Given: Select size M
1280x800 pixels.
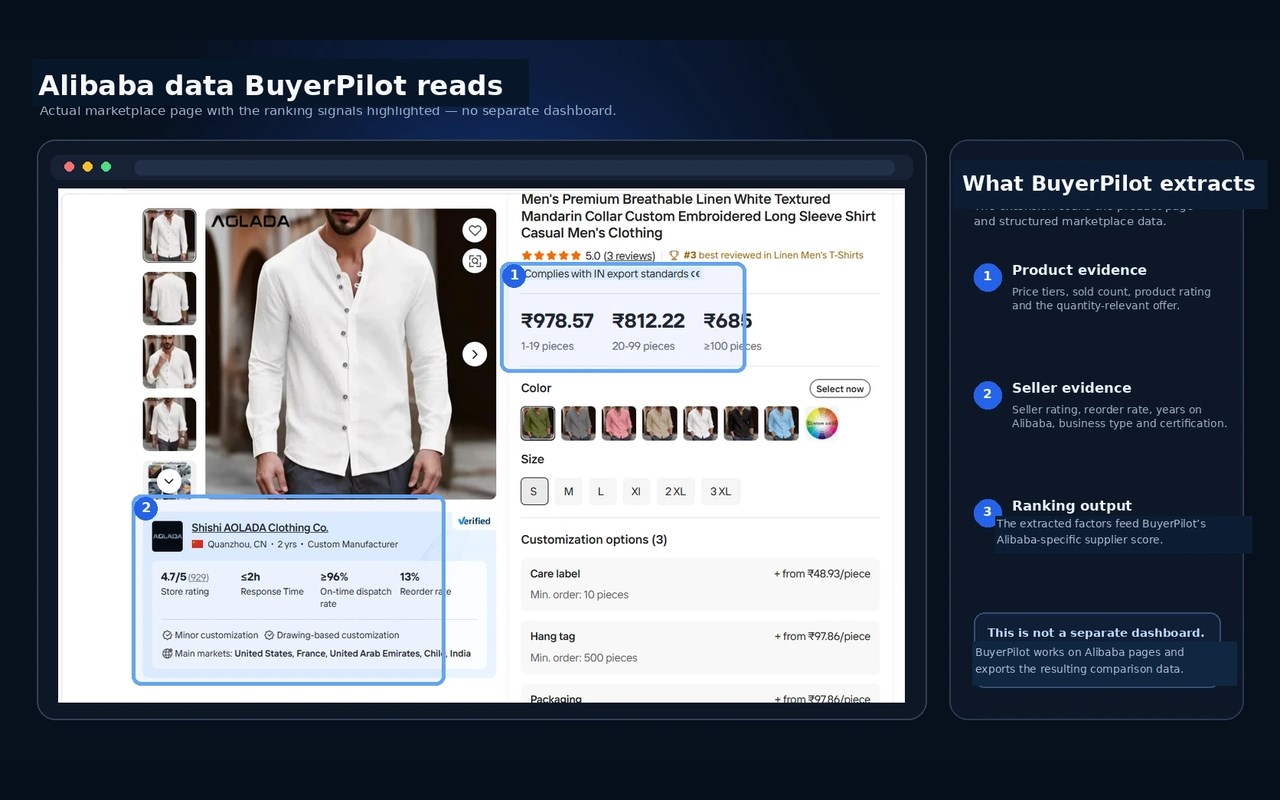Looking at the screenshot, I should point(568,491).
